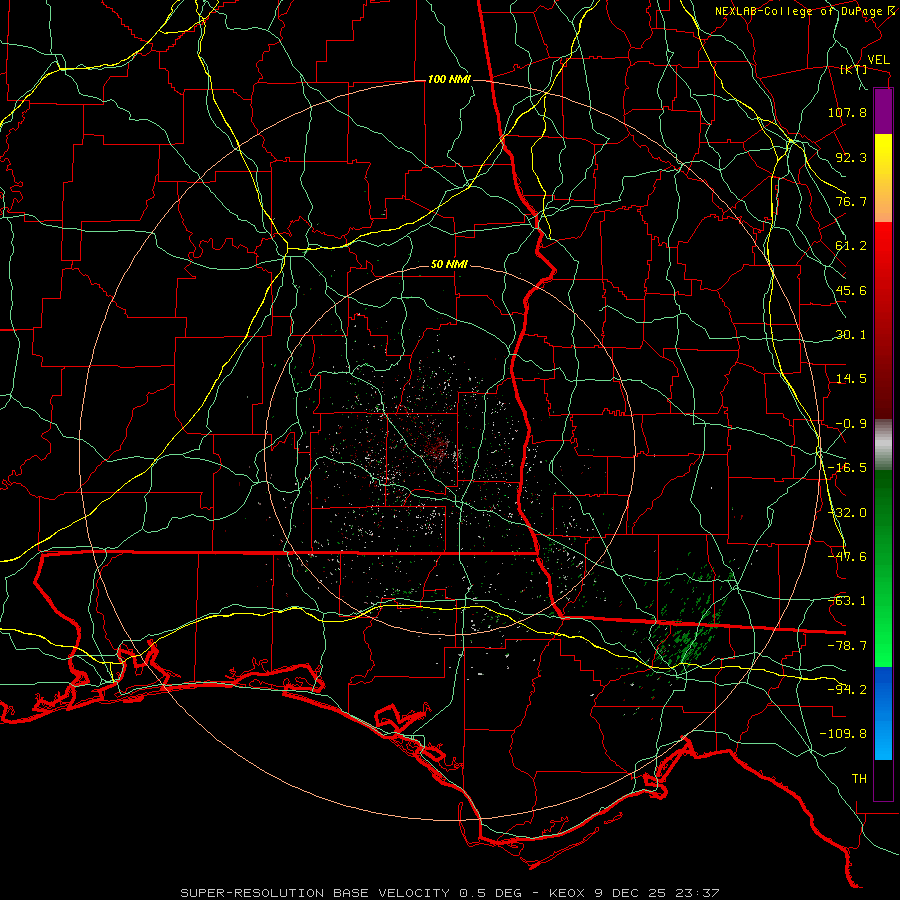Click the 61.2 velocity scale value
Viewport: 900px width, 900px height.
(851, 246)
